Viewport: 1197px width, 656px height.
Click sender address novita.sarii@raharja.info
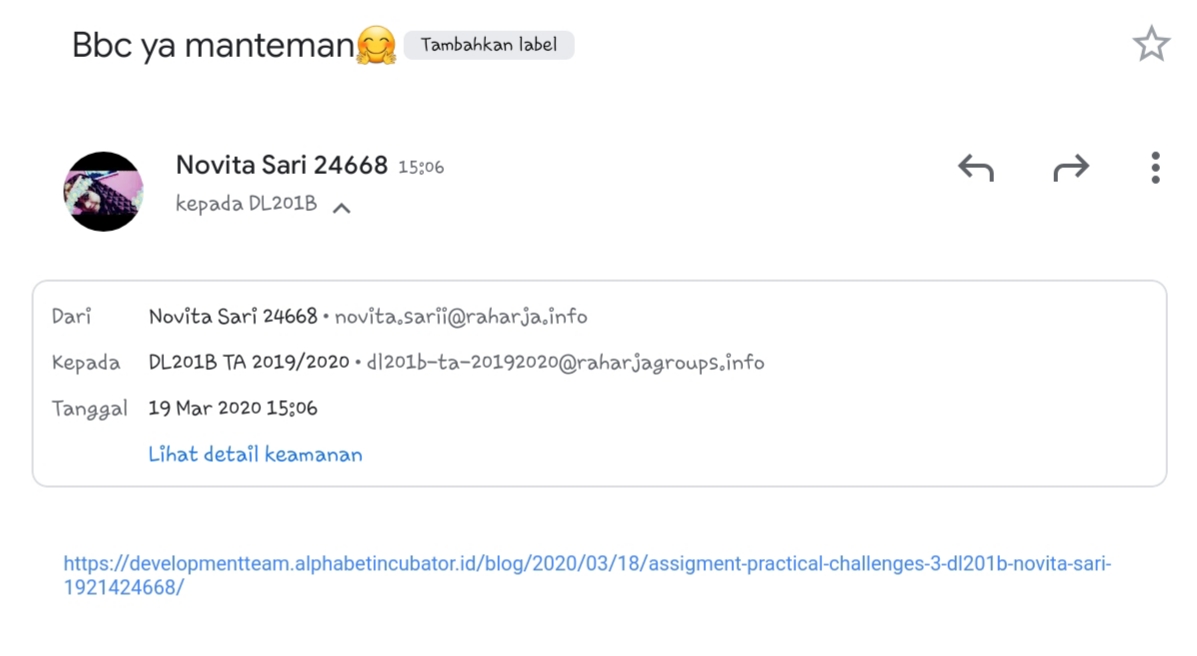click(461, 317)
